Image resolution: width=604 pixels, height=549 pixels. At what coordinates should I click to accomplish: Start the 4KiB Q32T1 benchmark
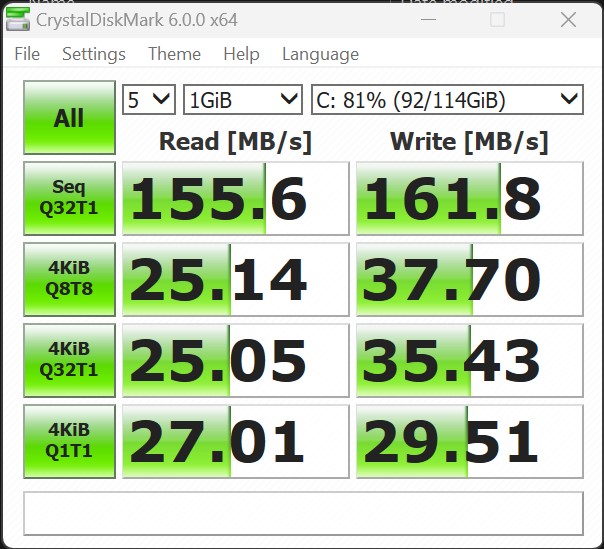pyautogui.click(x=69, y=360)
